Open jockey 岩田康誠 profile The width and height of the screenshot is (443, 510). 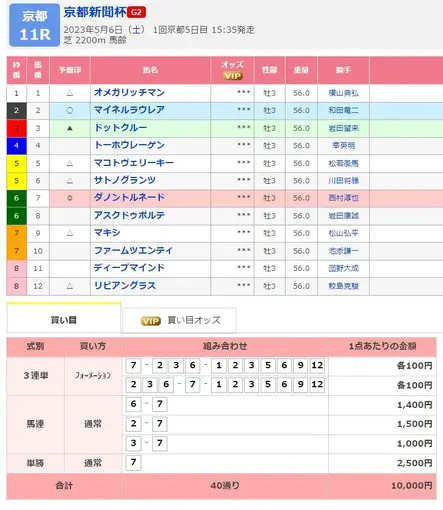click(343, 216)
